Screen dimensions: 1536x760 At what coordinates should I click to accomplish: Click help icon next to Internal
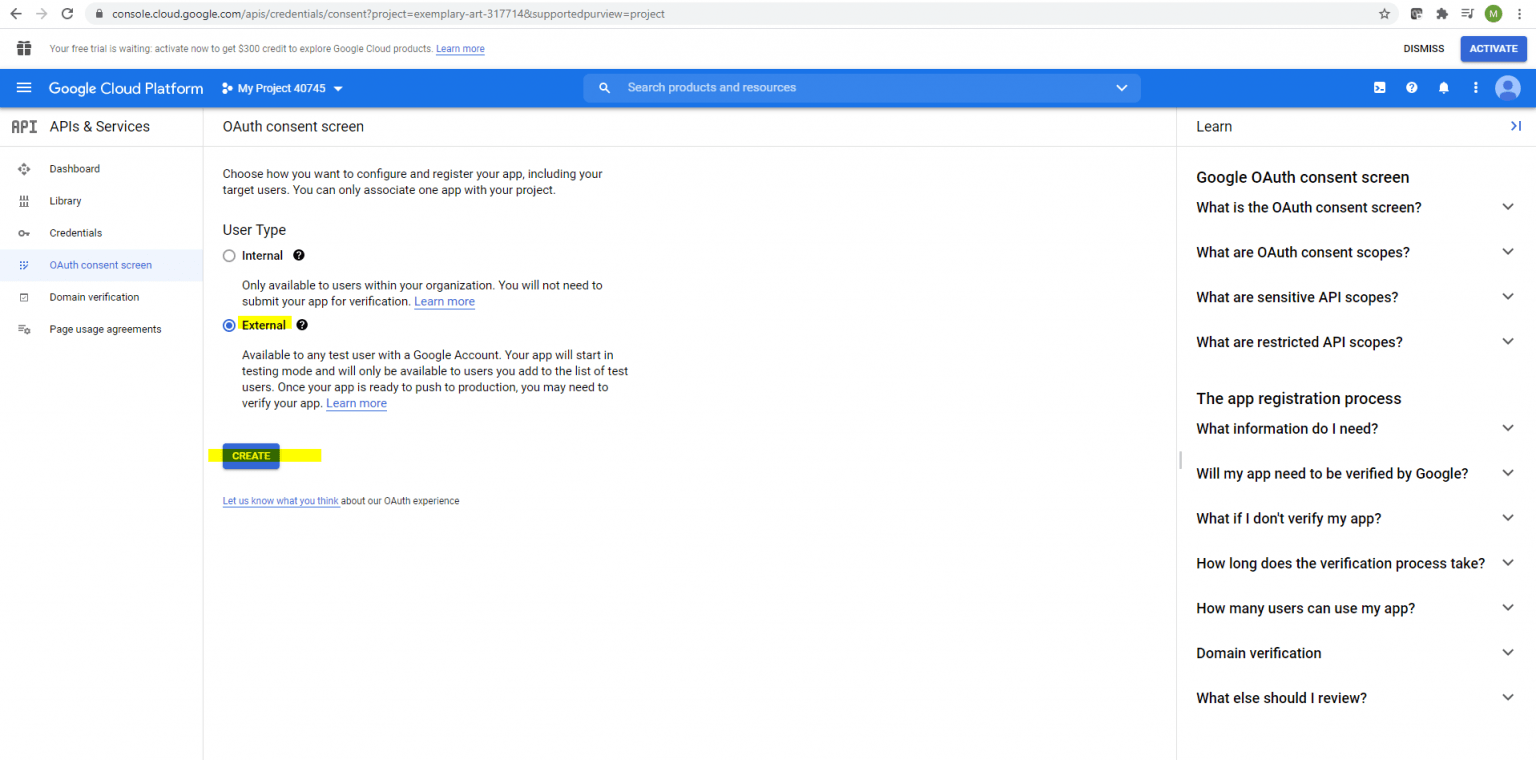point(299,256)
